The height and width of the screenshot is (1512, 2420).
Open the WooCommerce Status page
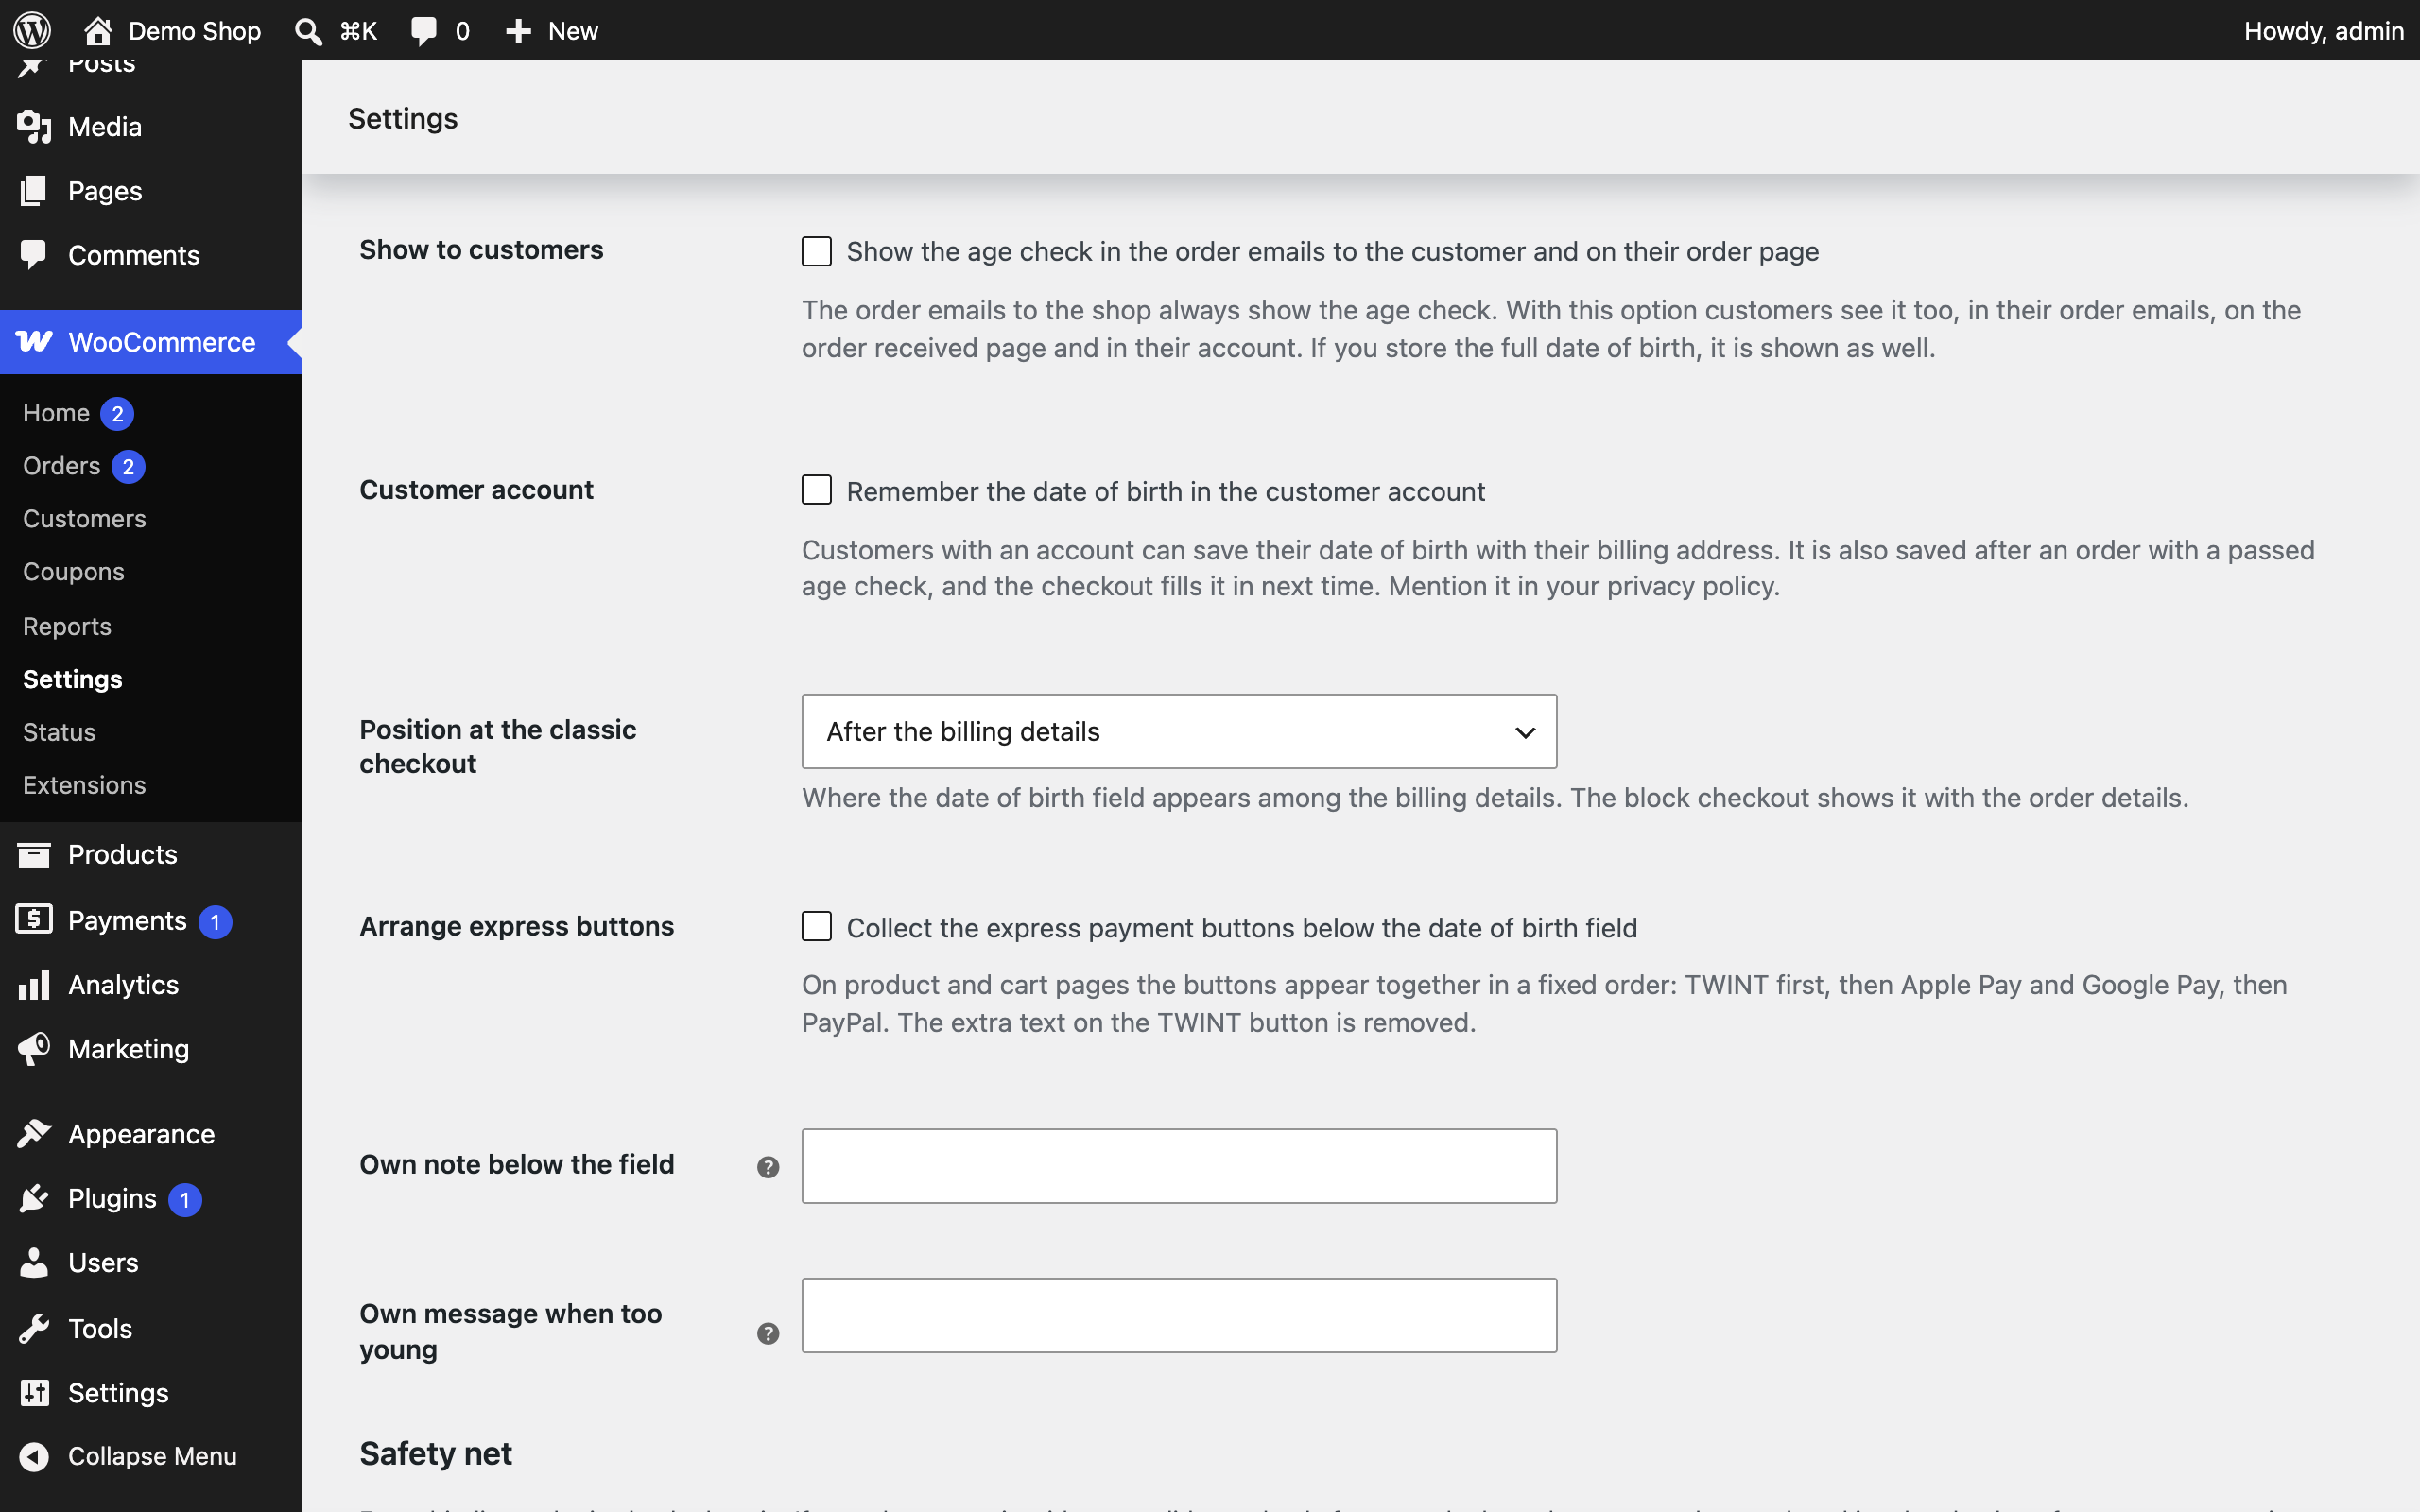[x=59, y=732]
